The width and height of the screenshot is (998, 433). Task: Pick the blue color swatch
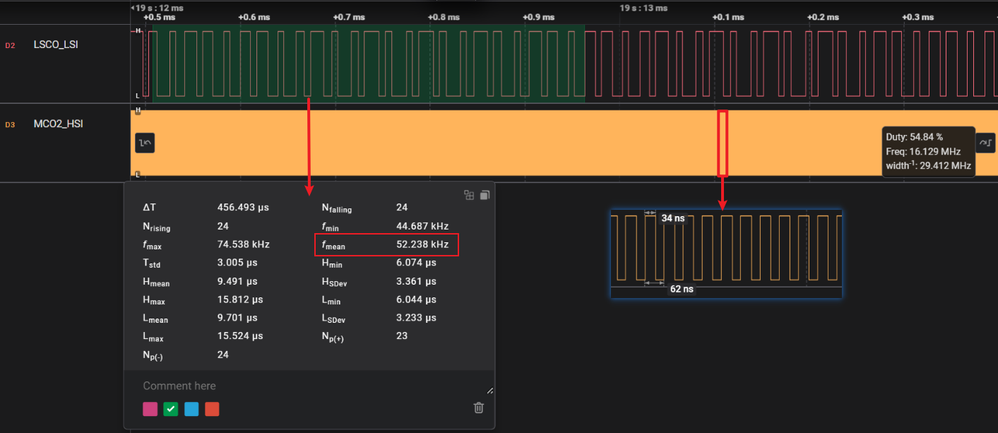coord(191,408)
